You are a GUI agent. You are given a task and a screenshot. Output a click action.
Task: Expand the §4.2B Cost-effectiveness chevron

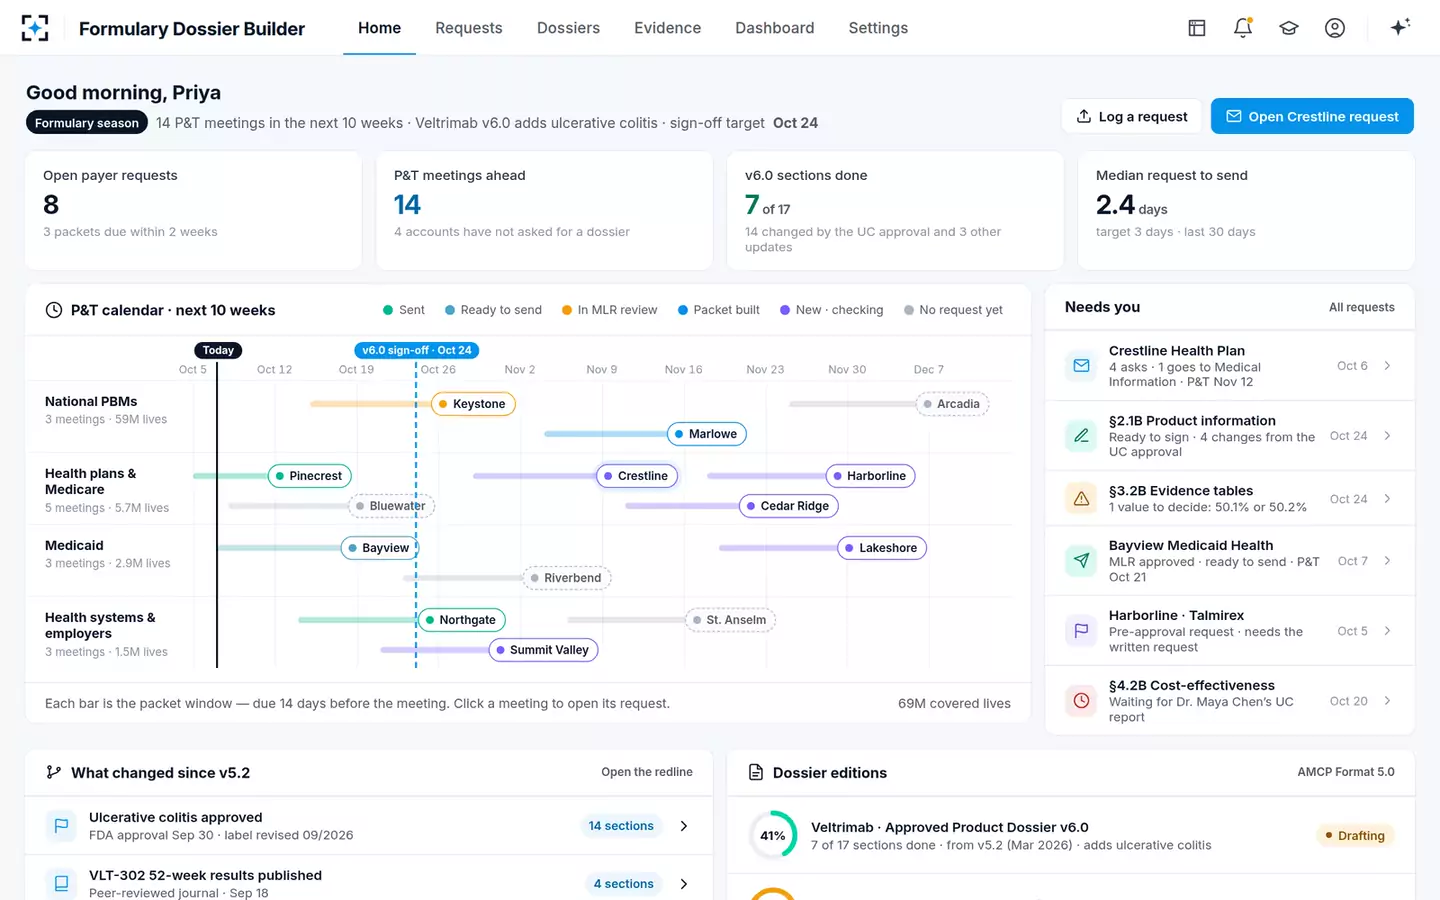[x=1387, y=701]
